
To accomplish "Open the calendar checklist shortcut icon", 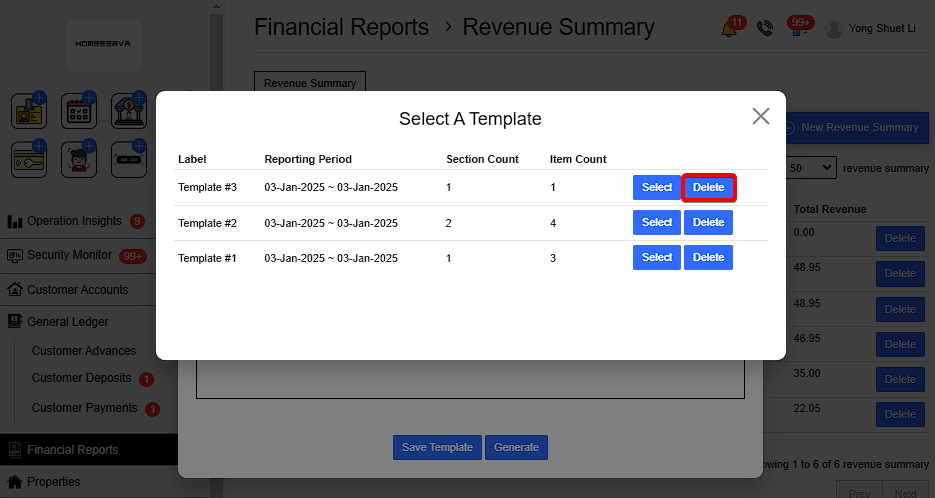I will pyautogui.click(x=79, y=111).
